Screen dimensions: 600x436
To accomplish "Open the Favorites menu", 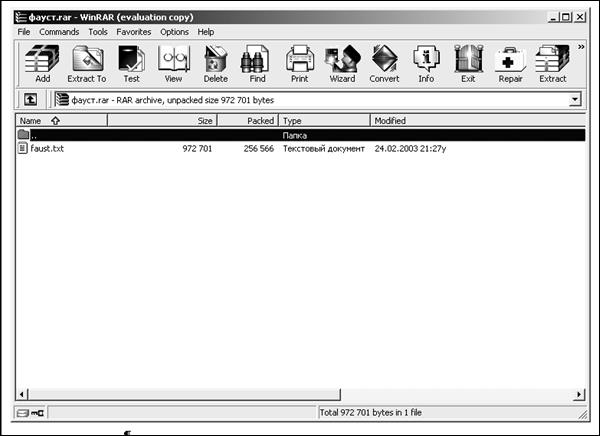I will [134, 32].
